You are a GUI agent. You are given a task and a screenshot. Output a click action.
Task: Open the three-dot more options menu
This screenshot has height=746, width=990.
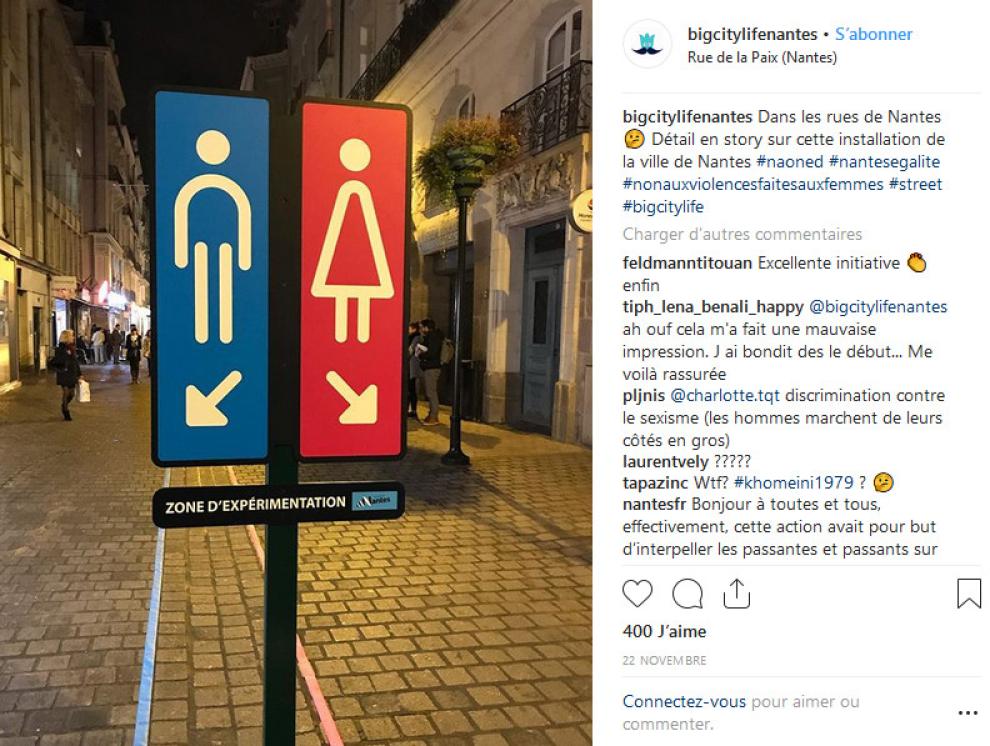click(x=968, y=713)
